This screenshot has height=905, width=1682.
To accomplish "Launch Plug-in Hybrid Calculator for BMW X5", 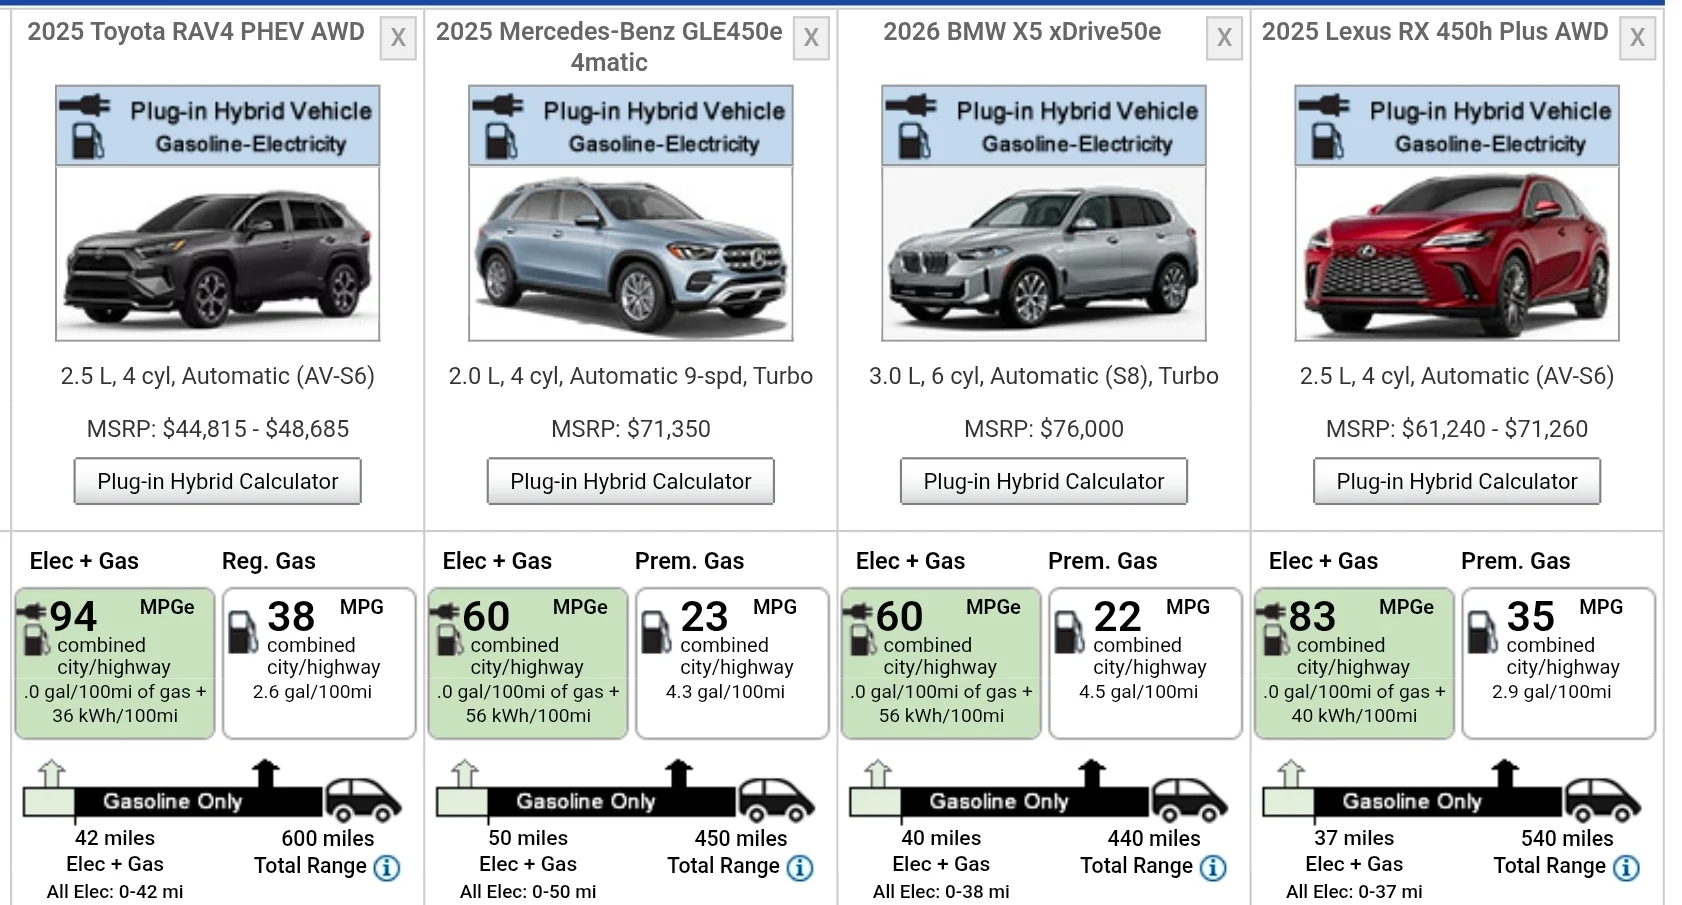I will (1044, 481).
